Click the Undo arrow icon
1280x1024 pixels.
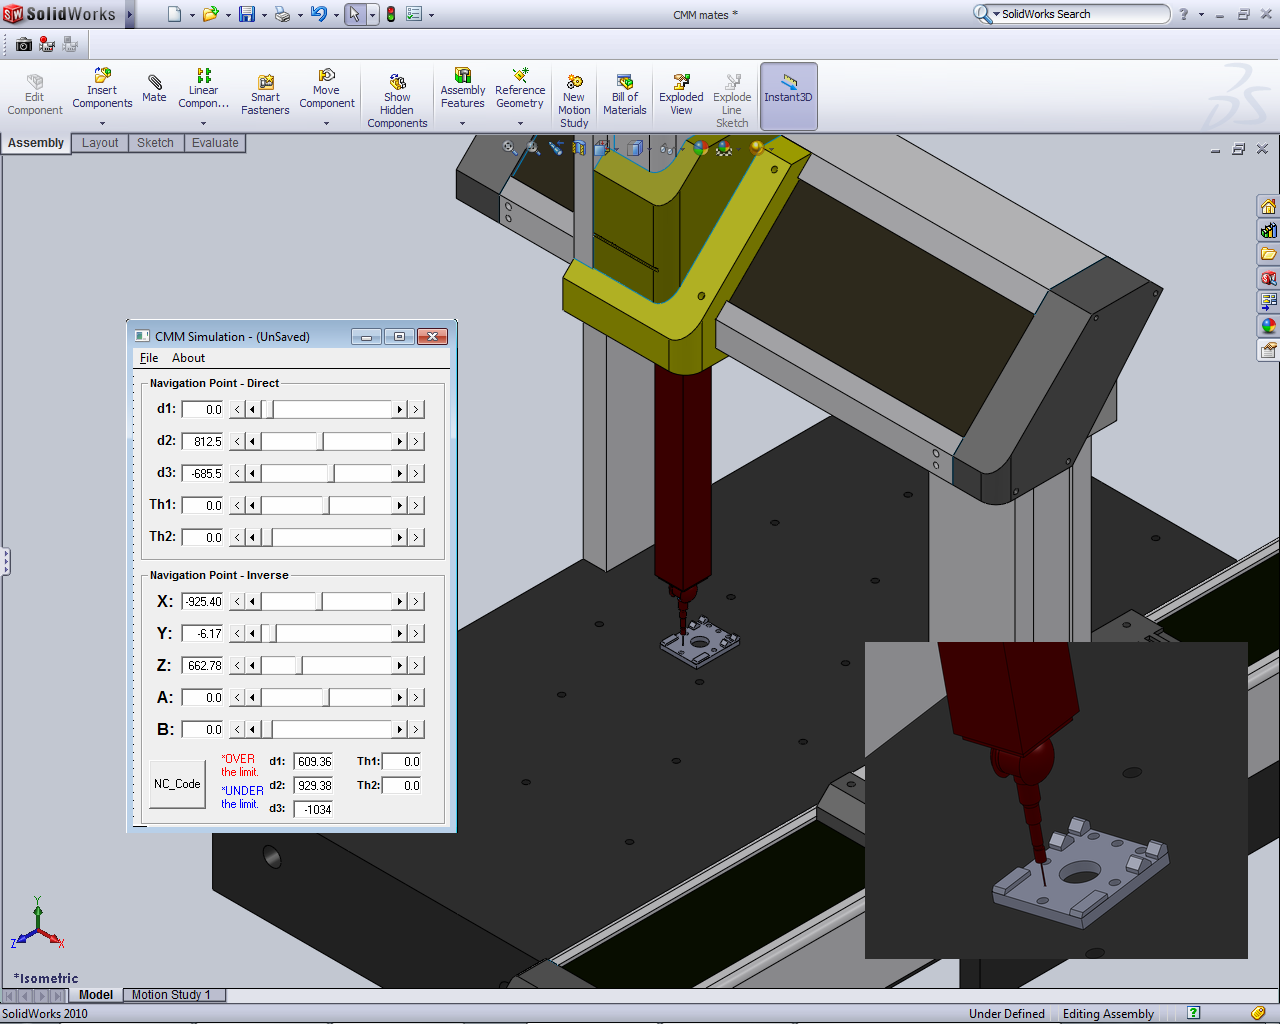point(318,14)
